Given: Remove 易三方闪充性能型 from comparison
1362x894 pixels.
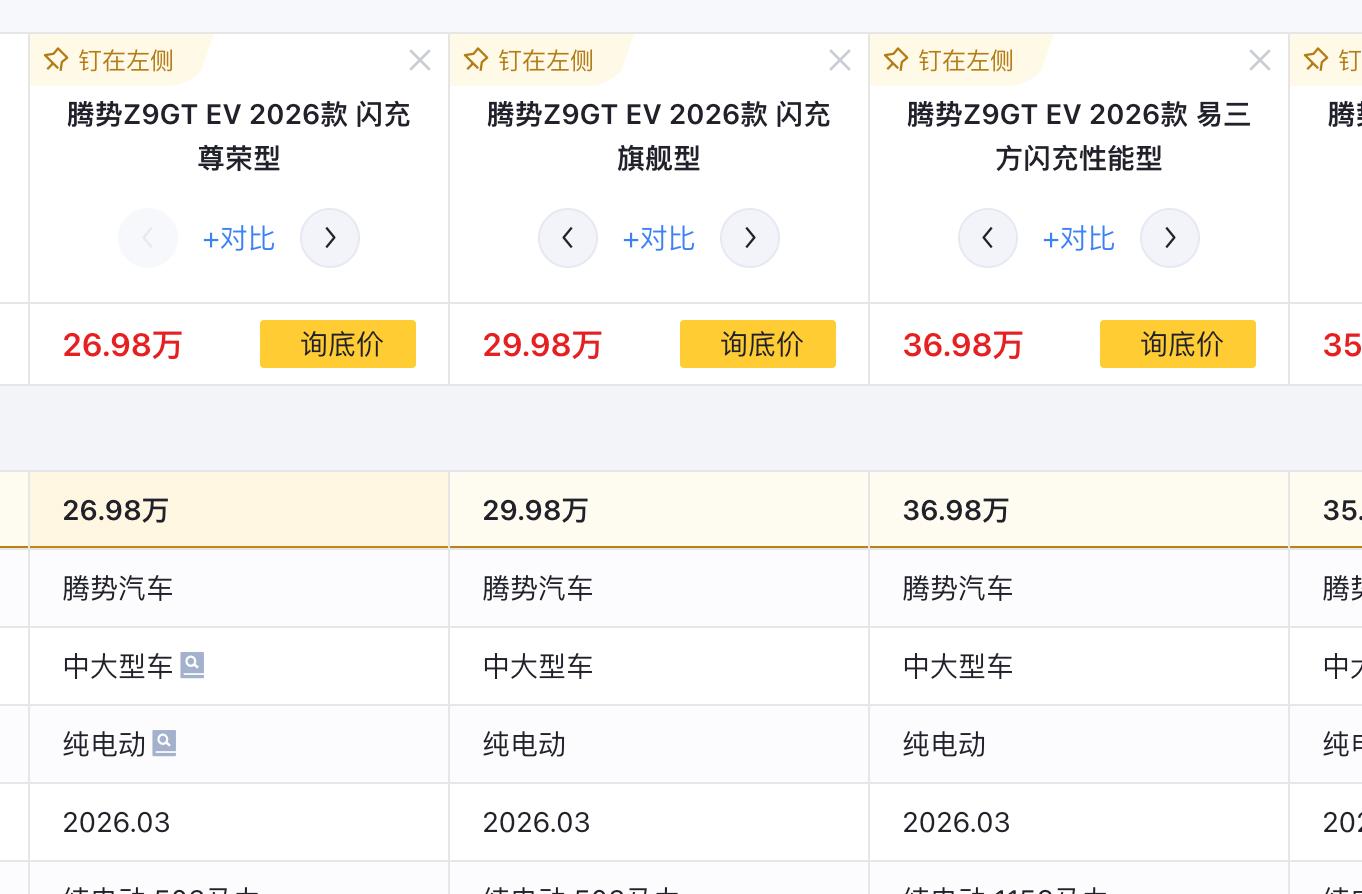Looking at the screenshot, I should click(1260, 61).
